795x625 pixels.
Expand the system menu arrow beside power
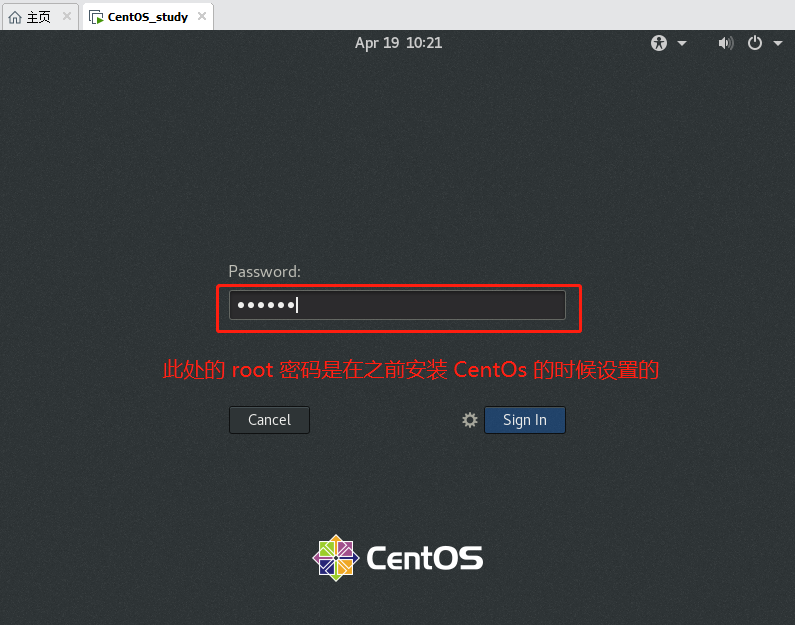pyautogui.click(x=777, y=43)
